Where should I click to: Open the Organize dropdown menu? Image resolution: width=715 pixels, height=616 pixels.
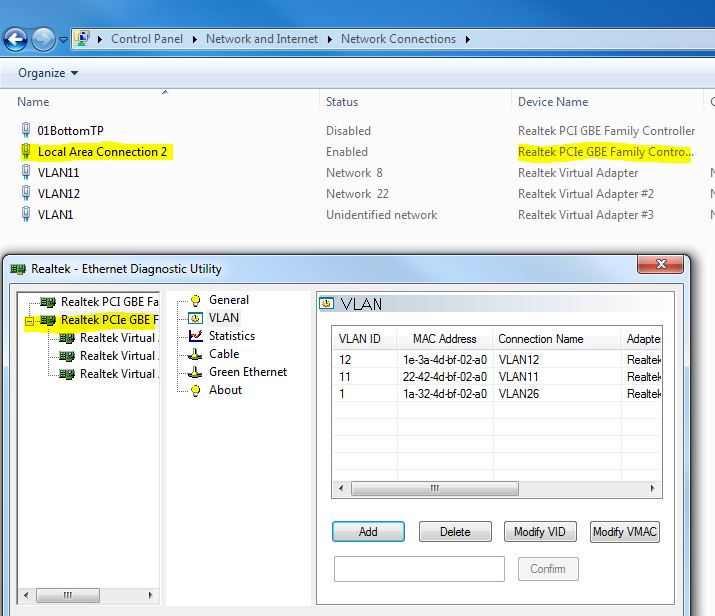[x=48, y=73]
